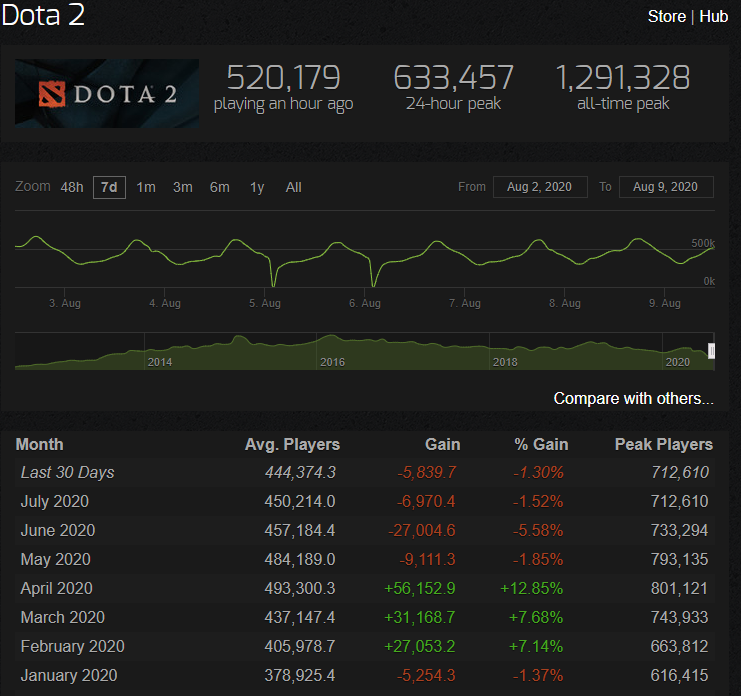Select the 6m zoom range
The image size is (741, 696).
pyautogui.click(x=220, y=188)
